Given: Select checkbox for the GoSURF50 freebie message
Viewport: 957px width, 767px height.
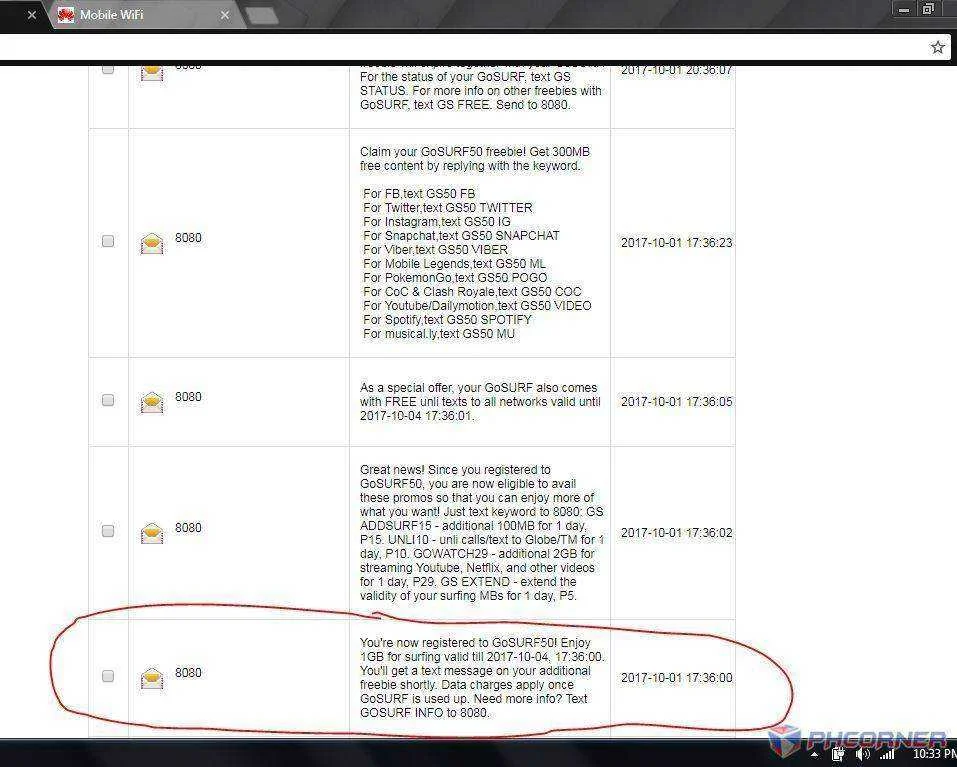Looking at the screenshot, I should click(108, 241).
